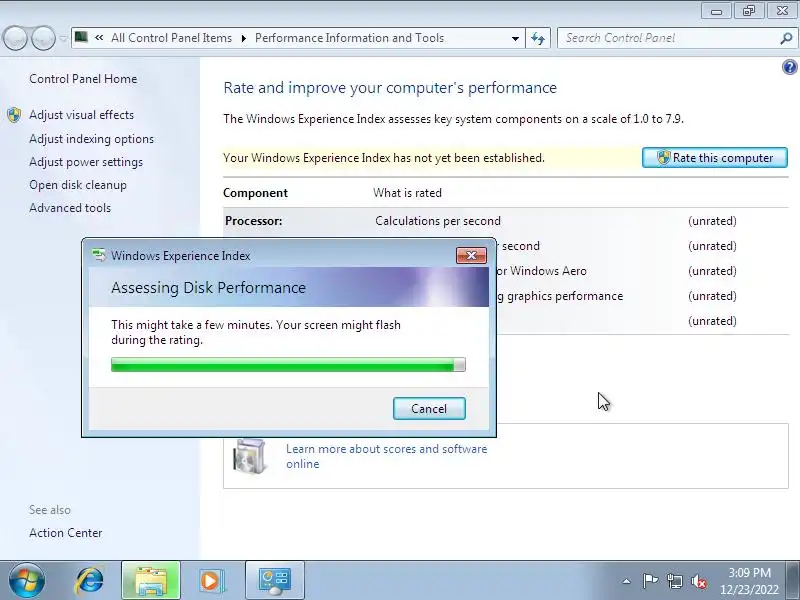Viewport: 800px width, 600px height.
Task: Click the shield icon beside visual effects
Action: (14, 115)
